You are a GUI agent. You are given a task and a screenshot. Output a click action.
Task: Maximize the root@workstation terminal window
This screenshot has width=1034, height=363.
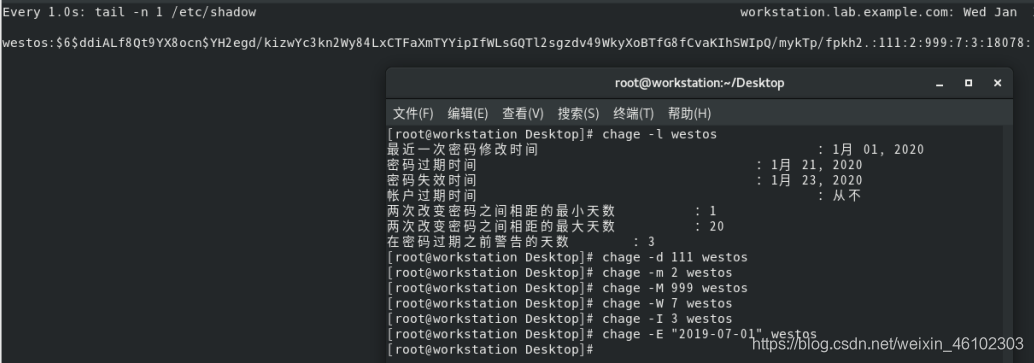coord(968,83)
